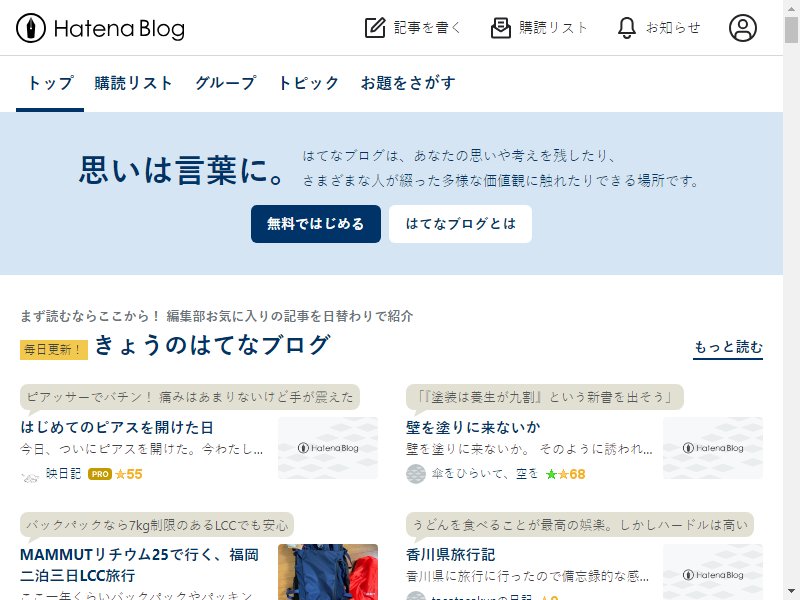Click the excerpt 壁を塗りに来ないか。 そのように誘われ
Screen dimensions: 800x600
point(529,449)
